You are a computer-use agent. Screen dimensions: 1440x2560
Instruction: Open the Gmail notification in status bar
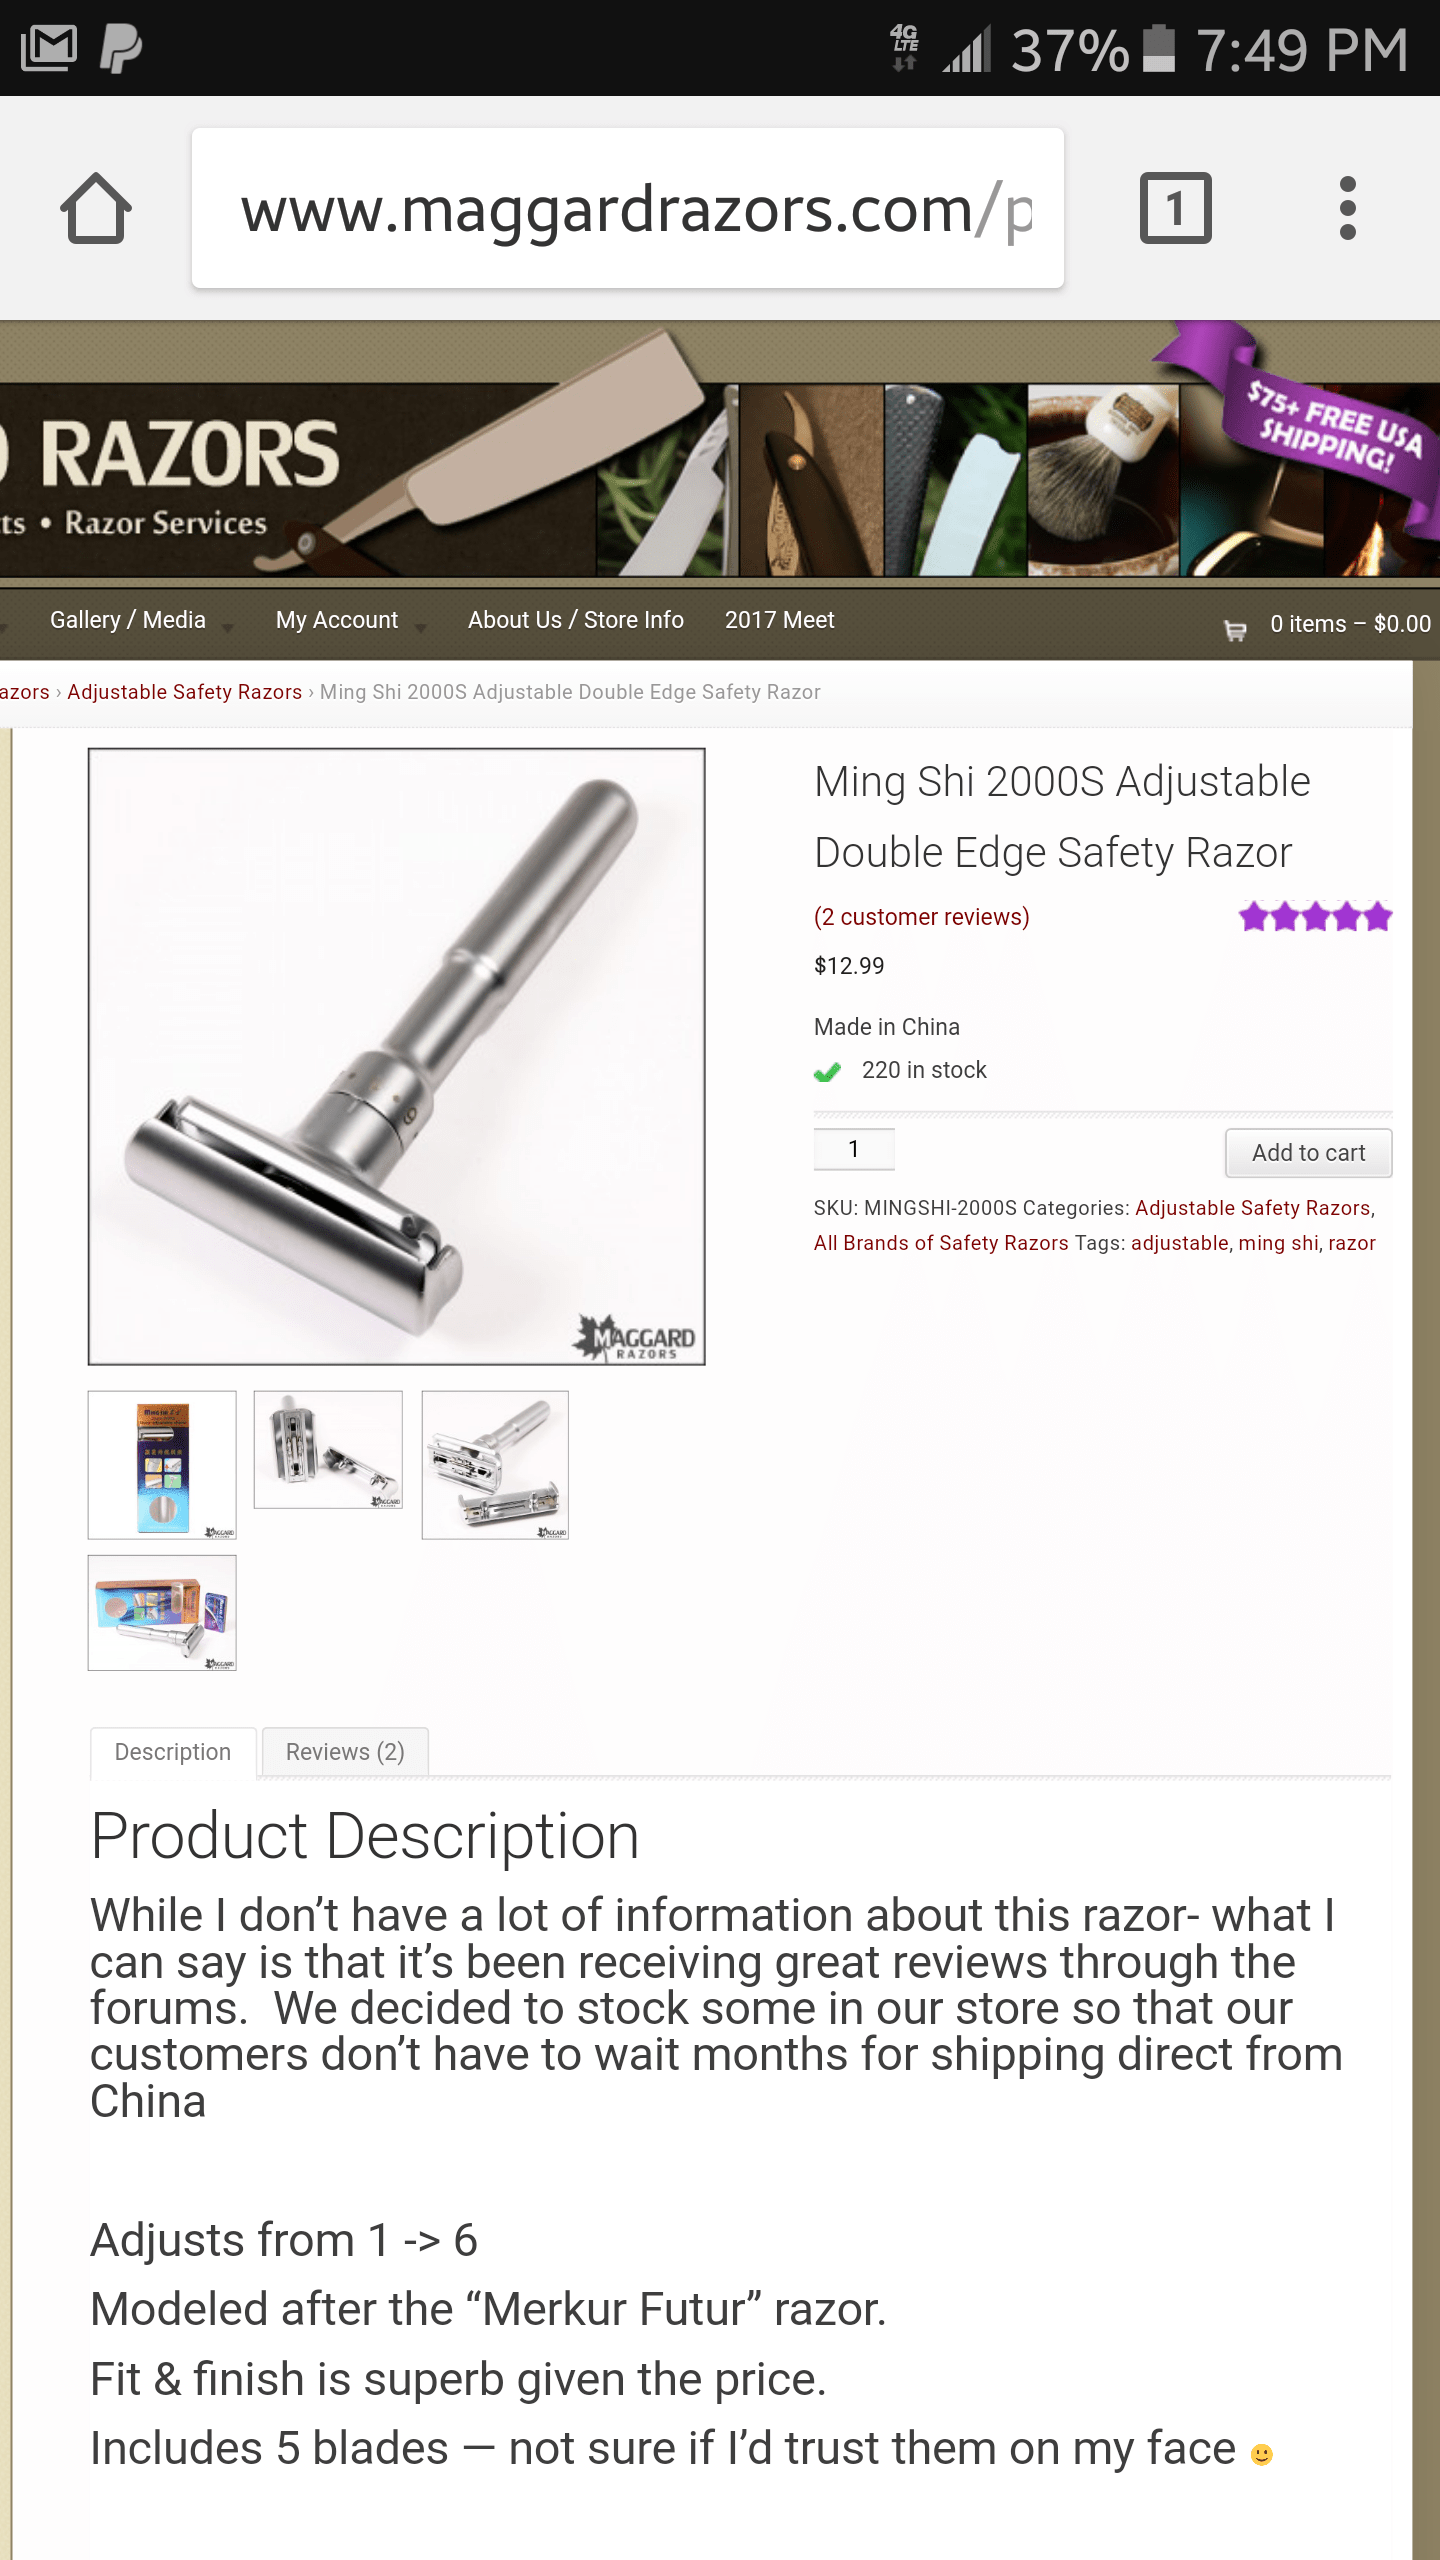[49, 48]
